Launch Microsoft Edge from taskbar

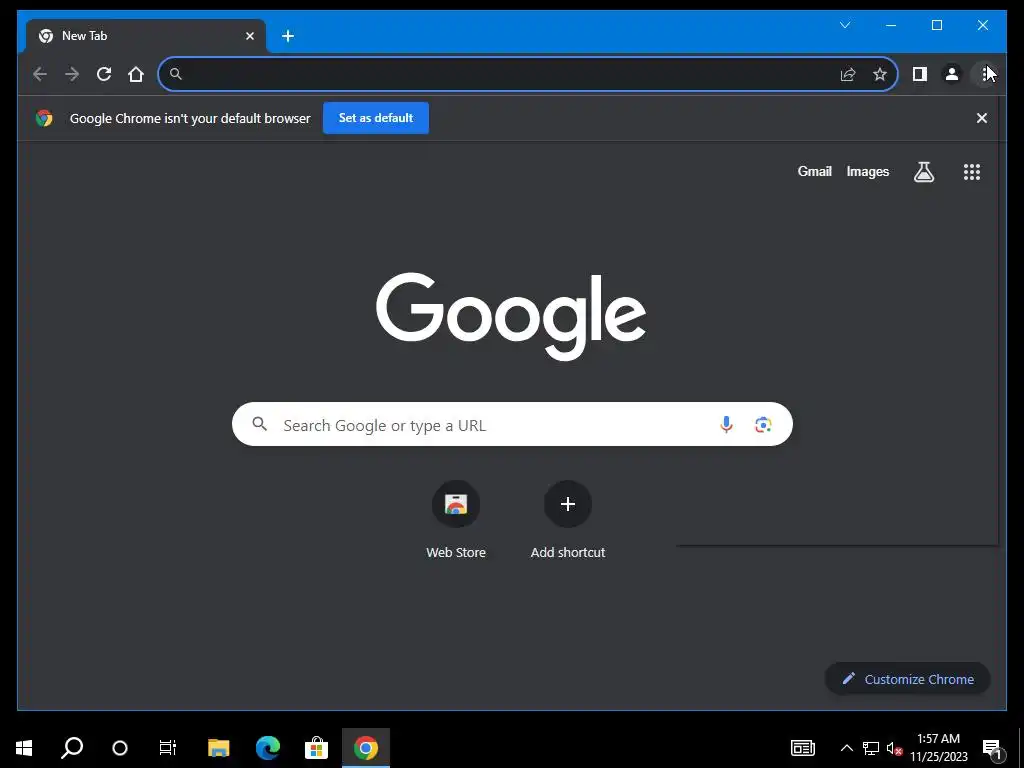tap(268, 748)
